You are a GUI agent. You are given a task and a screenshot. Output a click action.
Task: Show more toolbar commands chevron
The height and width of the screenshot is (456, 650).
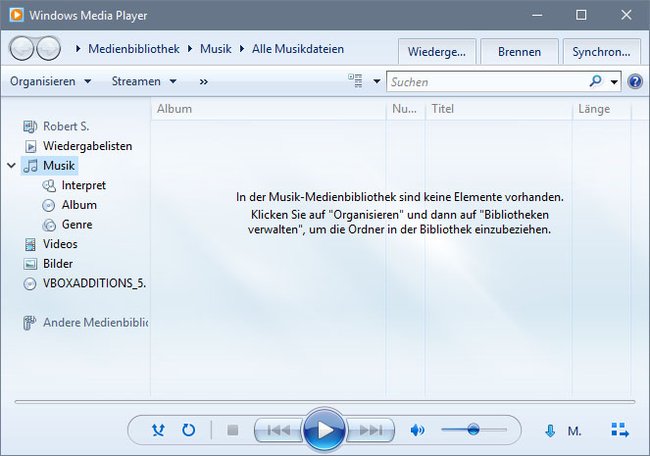point(204,82)
